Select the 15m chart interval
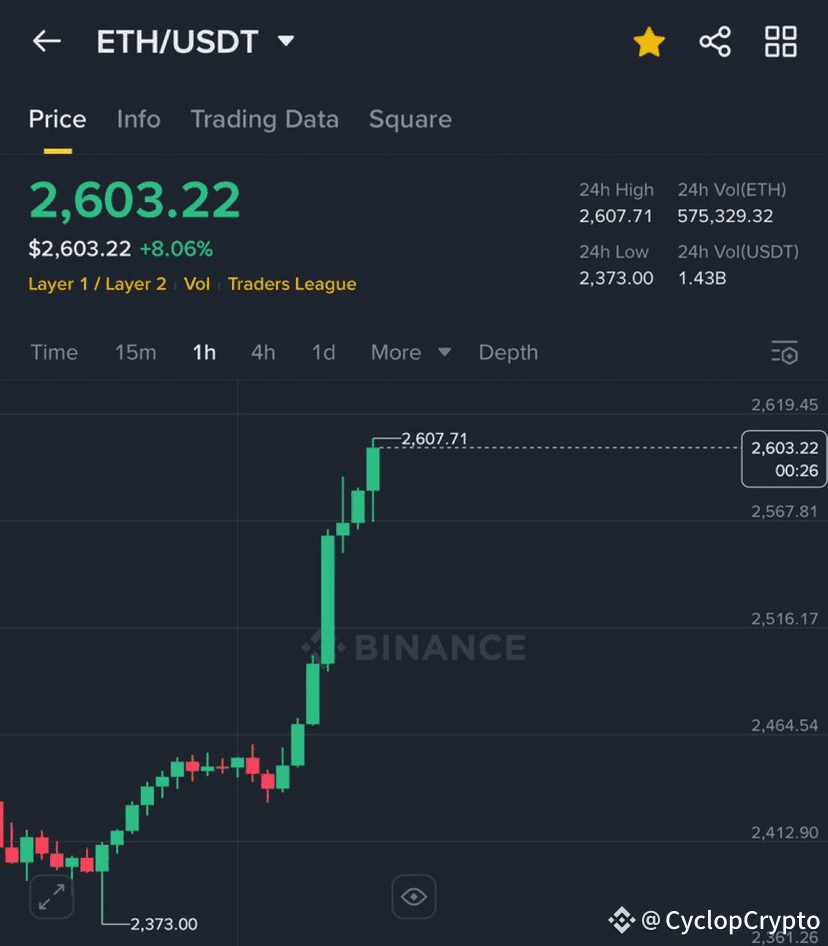 point(136,352)
